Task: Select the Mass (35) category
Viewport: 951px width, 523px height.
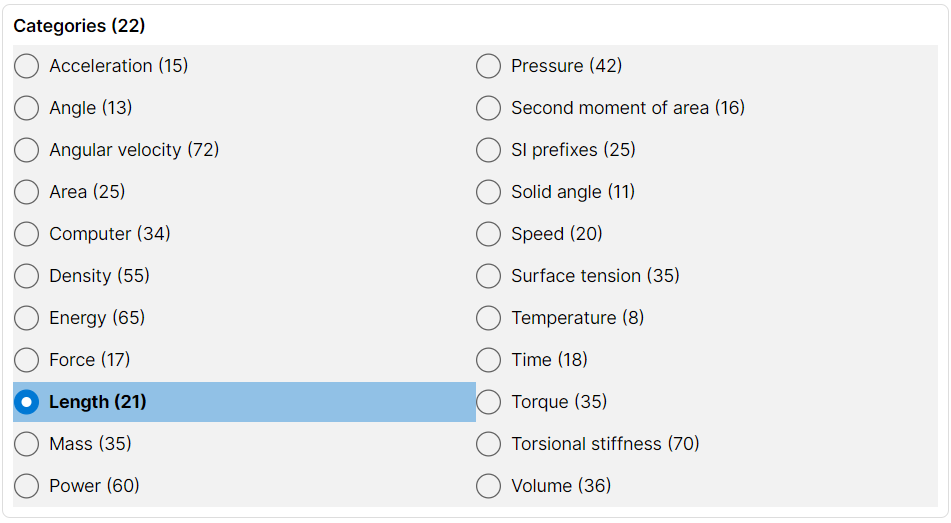Action: pyautogui.click(x=27, y=444)
